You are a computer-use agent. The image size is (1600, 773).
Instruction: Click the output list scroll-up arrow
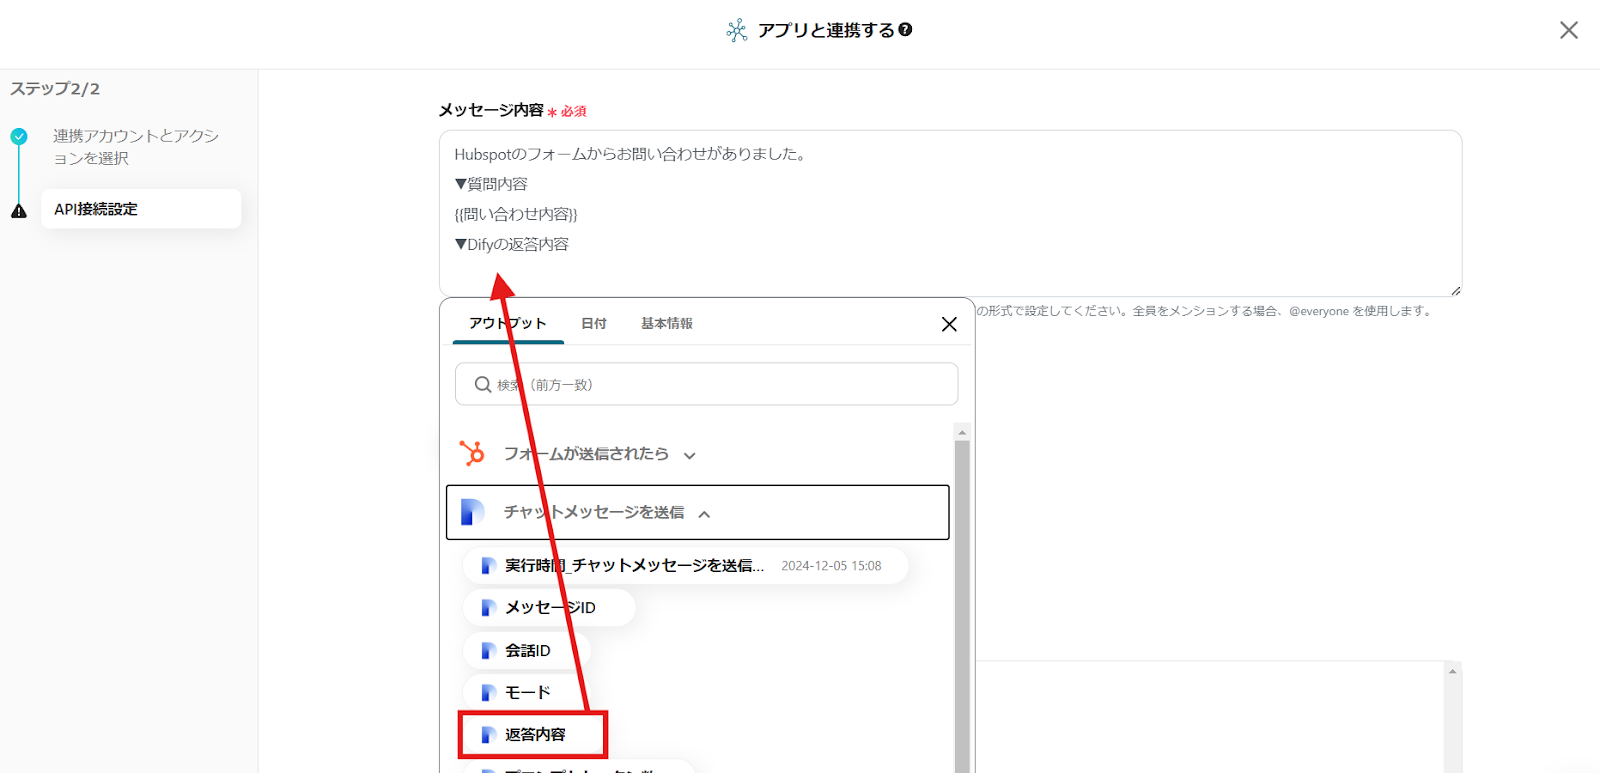(962, 432)
